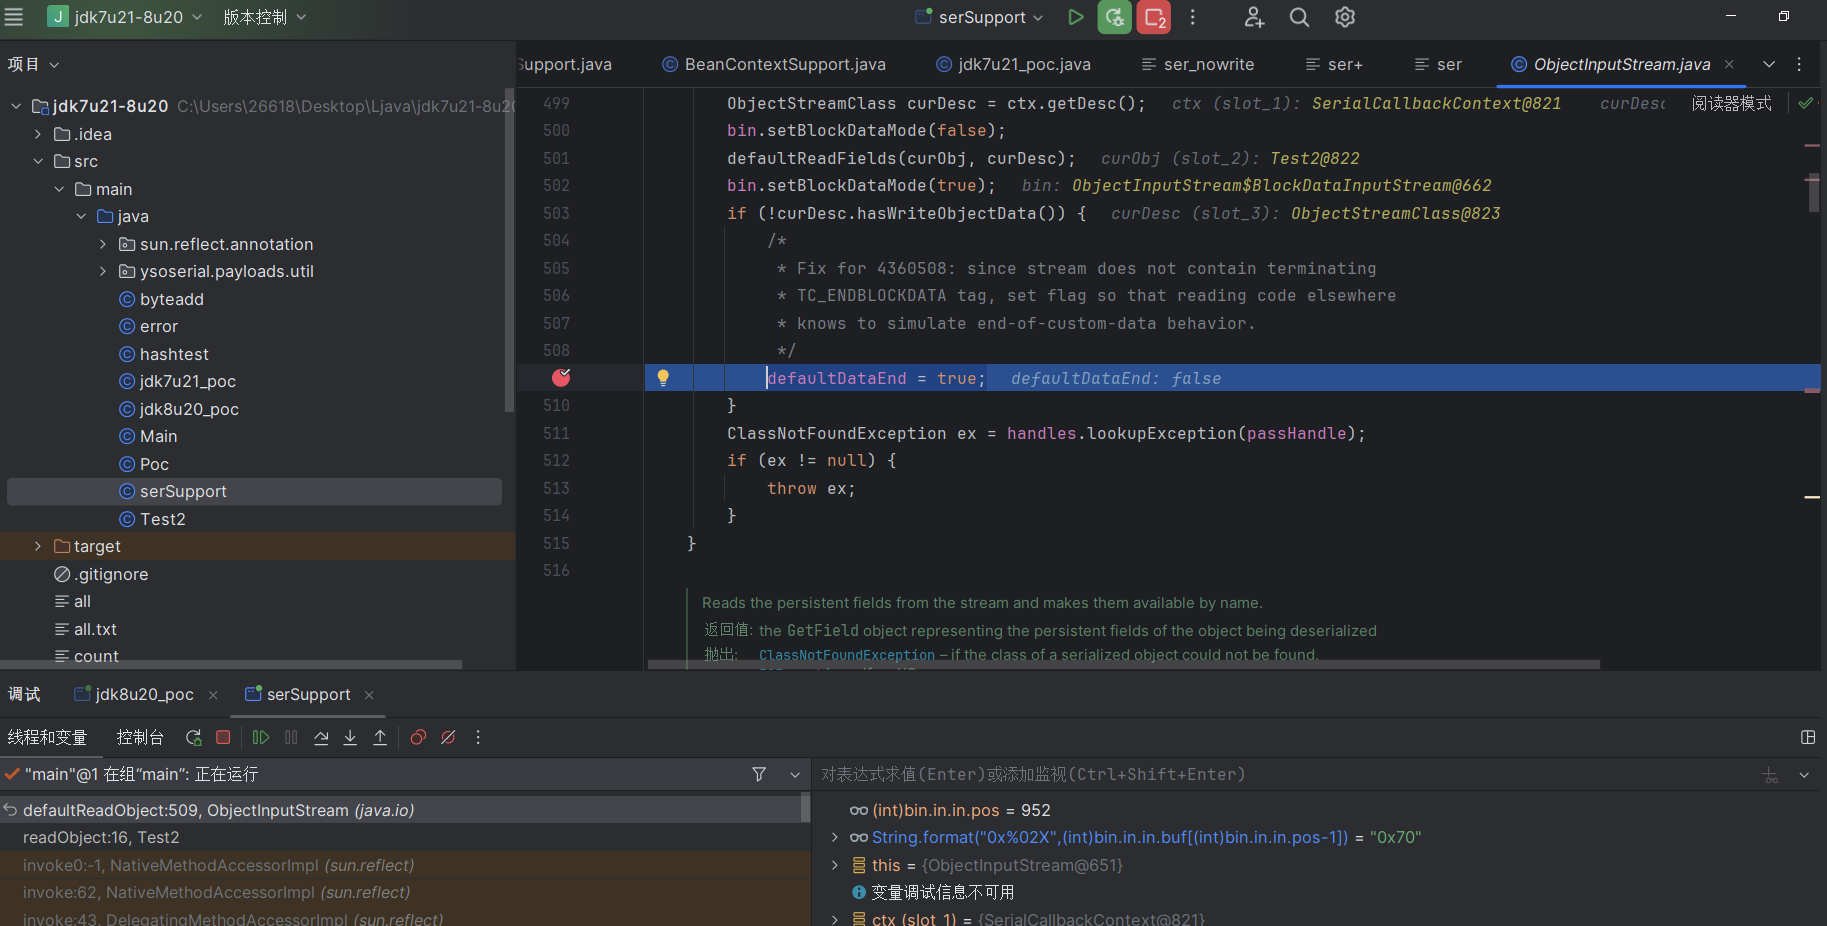Resume program execution
Screen dimensions: 1827x926
(261, 737)
